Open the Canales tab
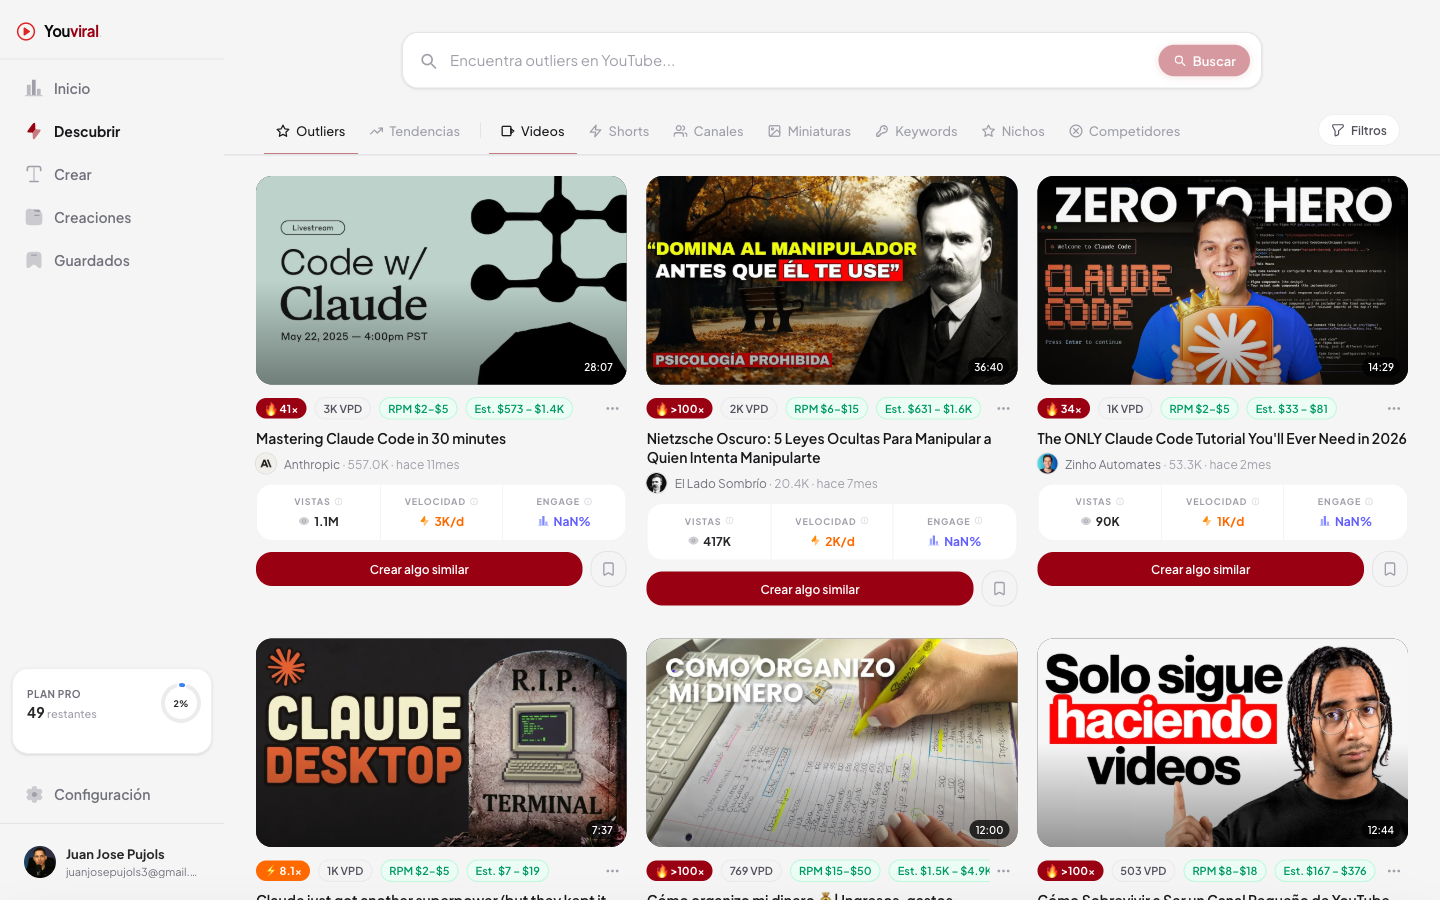The image size is (1440, 900). click(x=708, y=131)
